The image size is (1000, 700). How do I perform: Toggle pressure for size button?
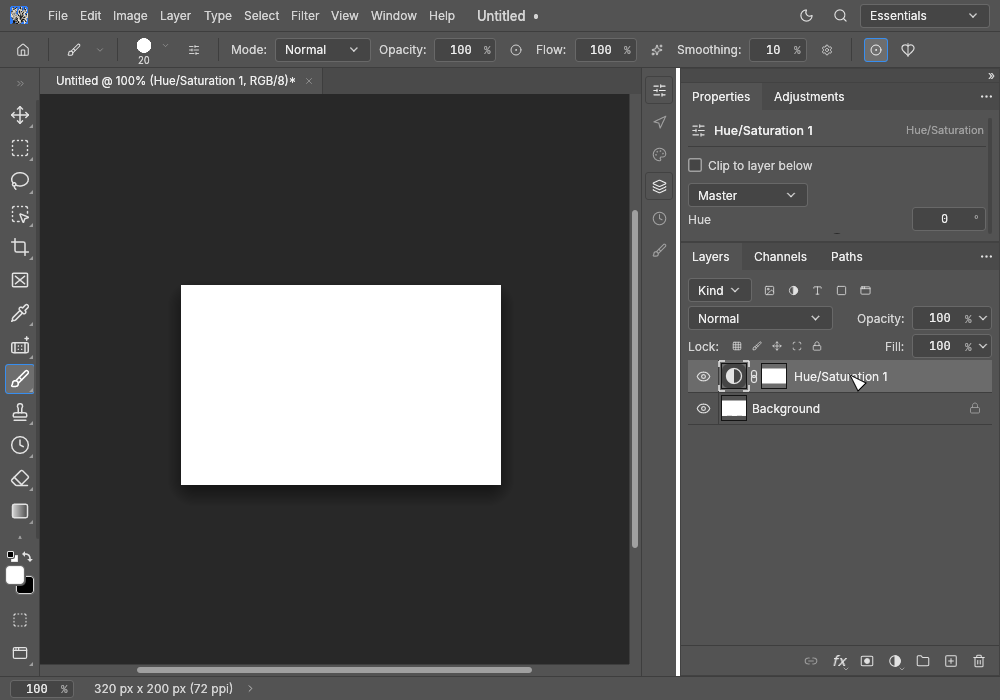pyautogui.click(x=876, y=50)
